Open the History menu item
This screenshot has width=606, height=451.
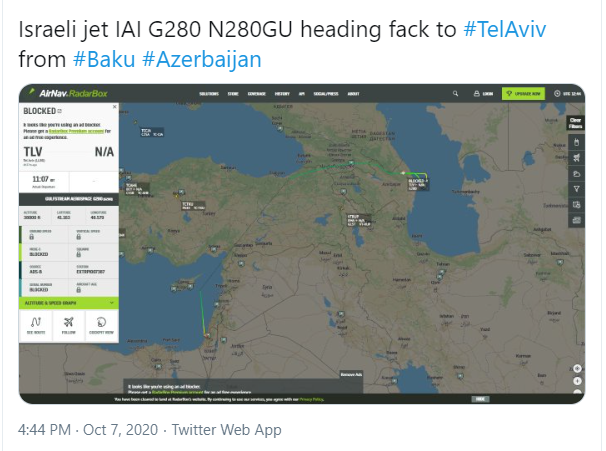(x=282, y=94)
